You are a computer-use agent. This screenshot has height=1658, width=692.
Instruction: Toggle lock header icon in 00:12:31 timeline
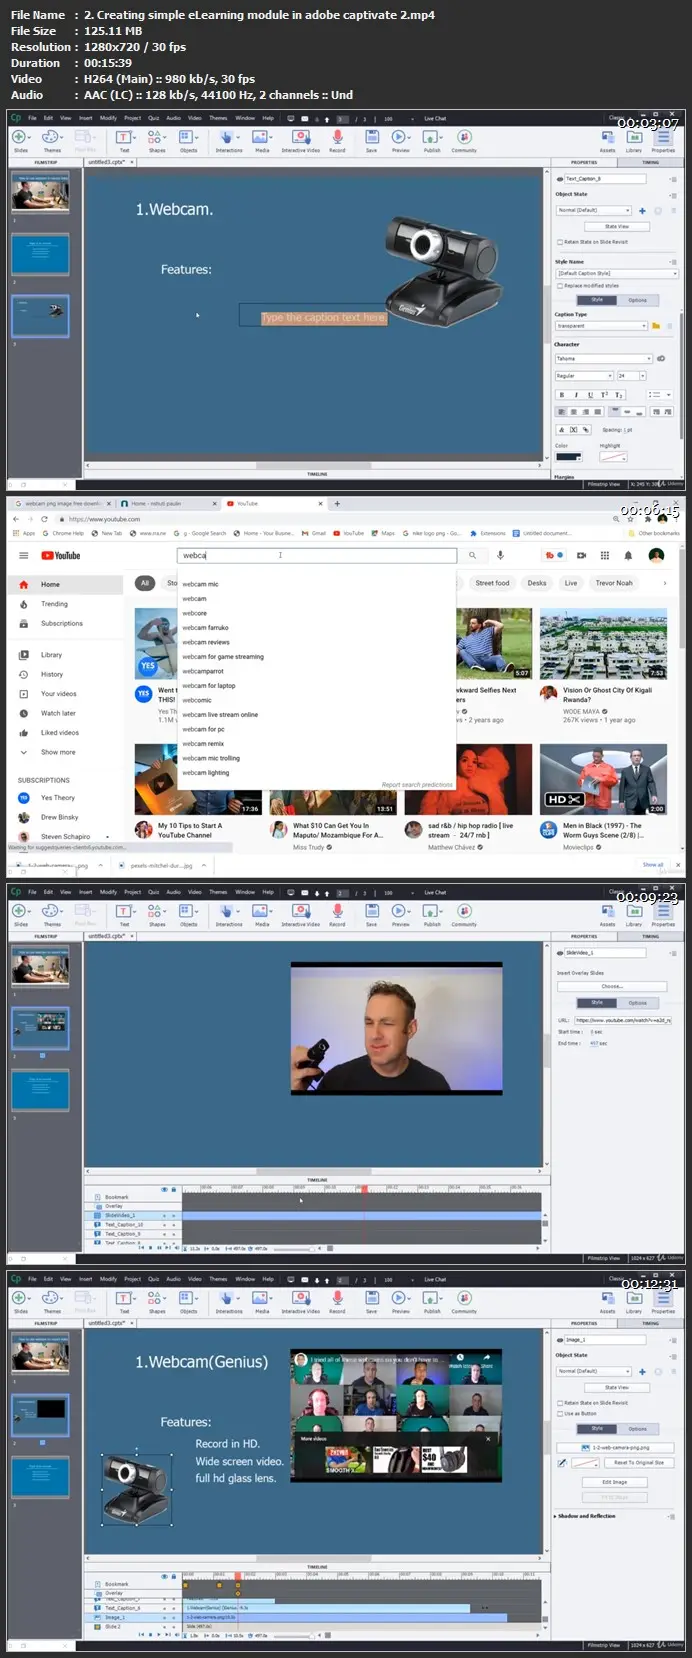[174, 1576]
